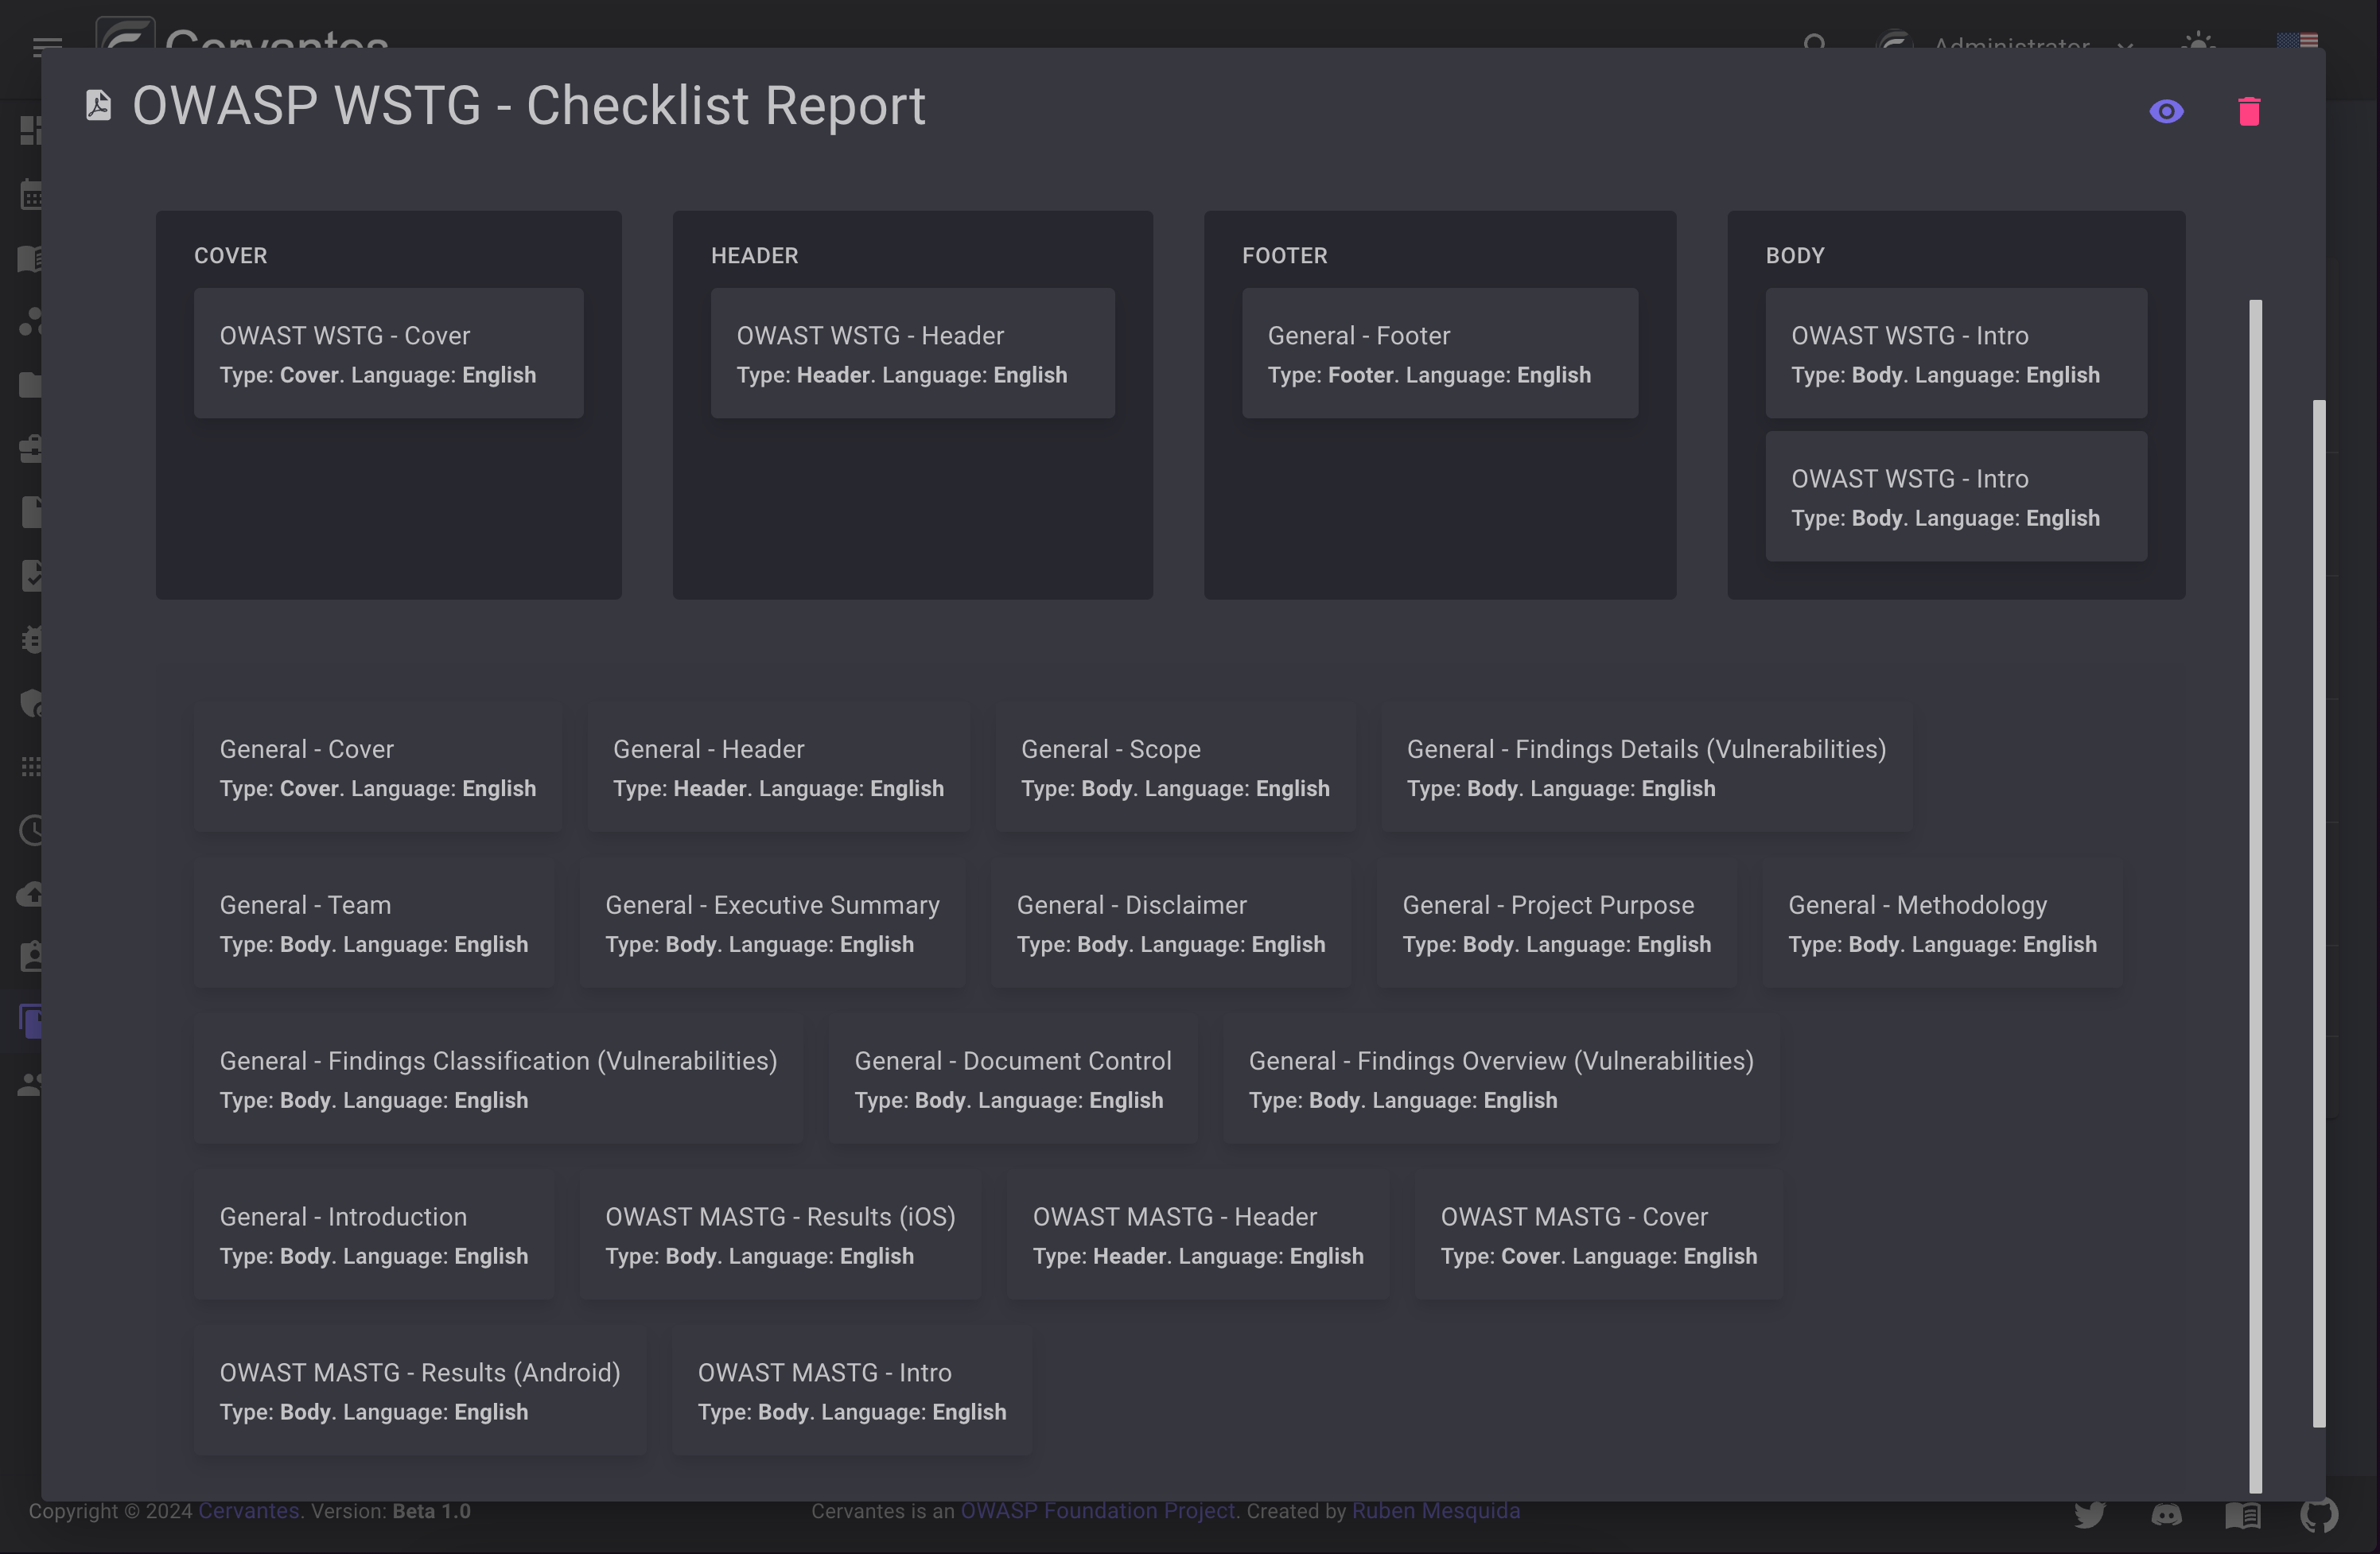Viewport: 2380px width, 1554px height.
Task: Open the Ruben Mesquida link
Action: (1436, 1511)
